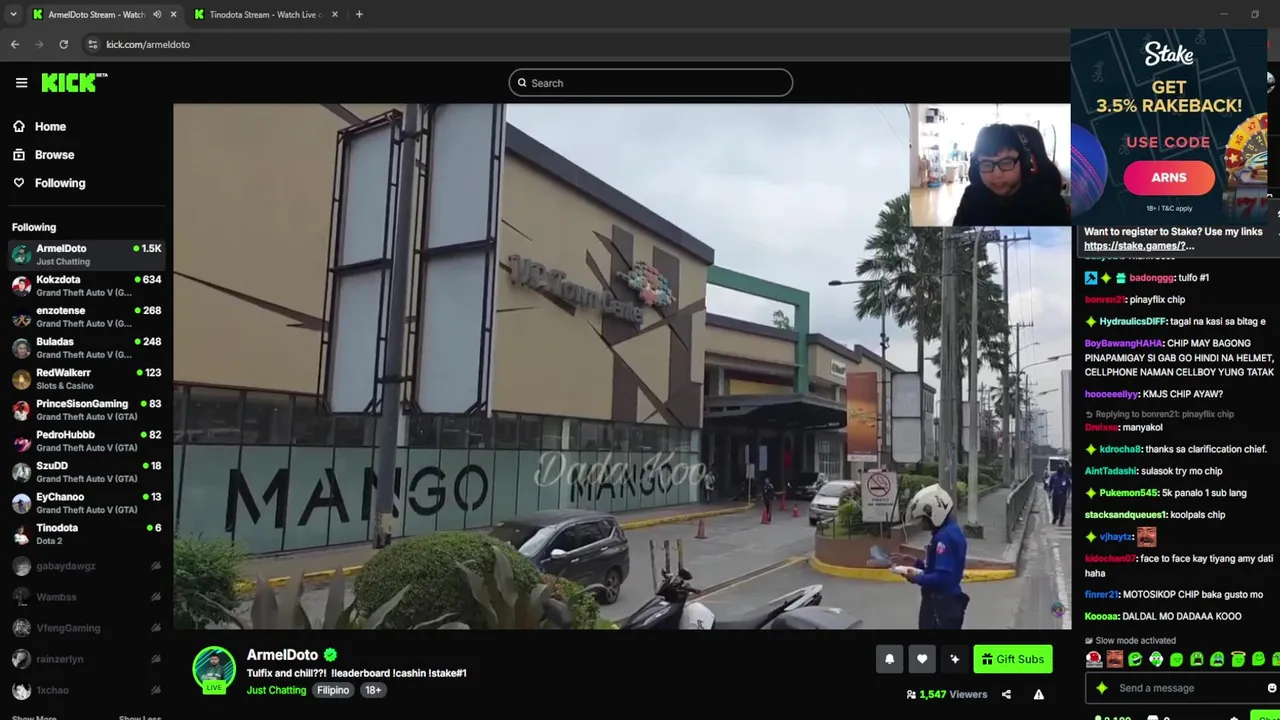Screen dimensions: 1280x720
Task: Reload the page
Action: (x=63, y=44)
